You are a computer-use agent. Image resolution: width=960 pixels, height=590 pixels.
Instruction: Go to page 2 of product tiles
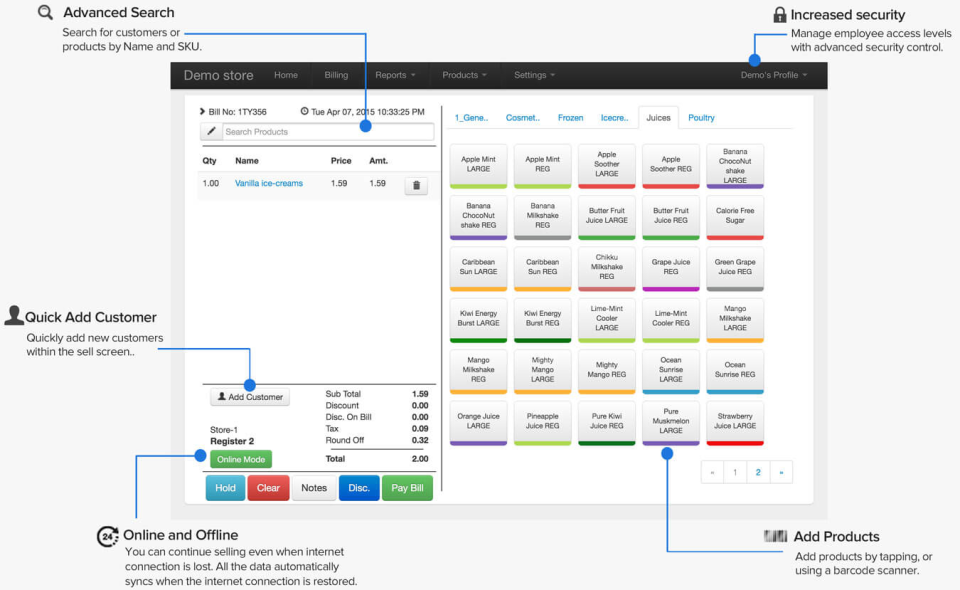pos(758,471)
